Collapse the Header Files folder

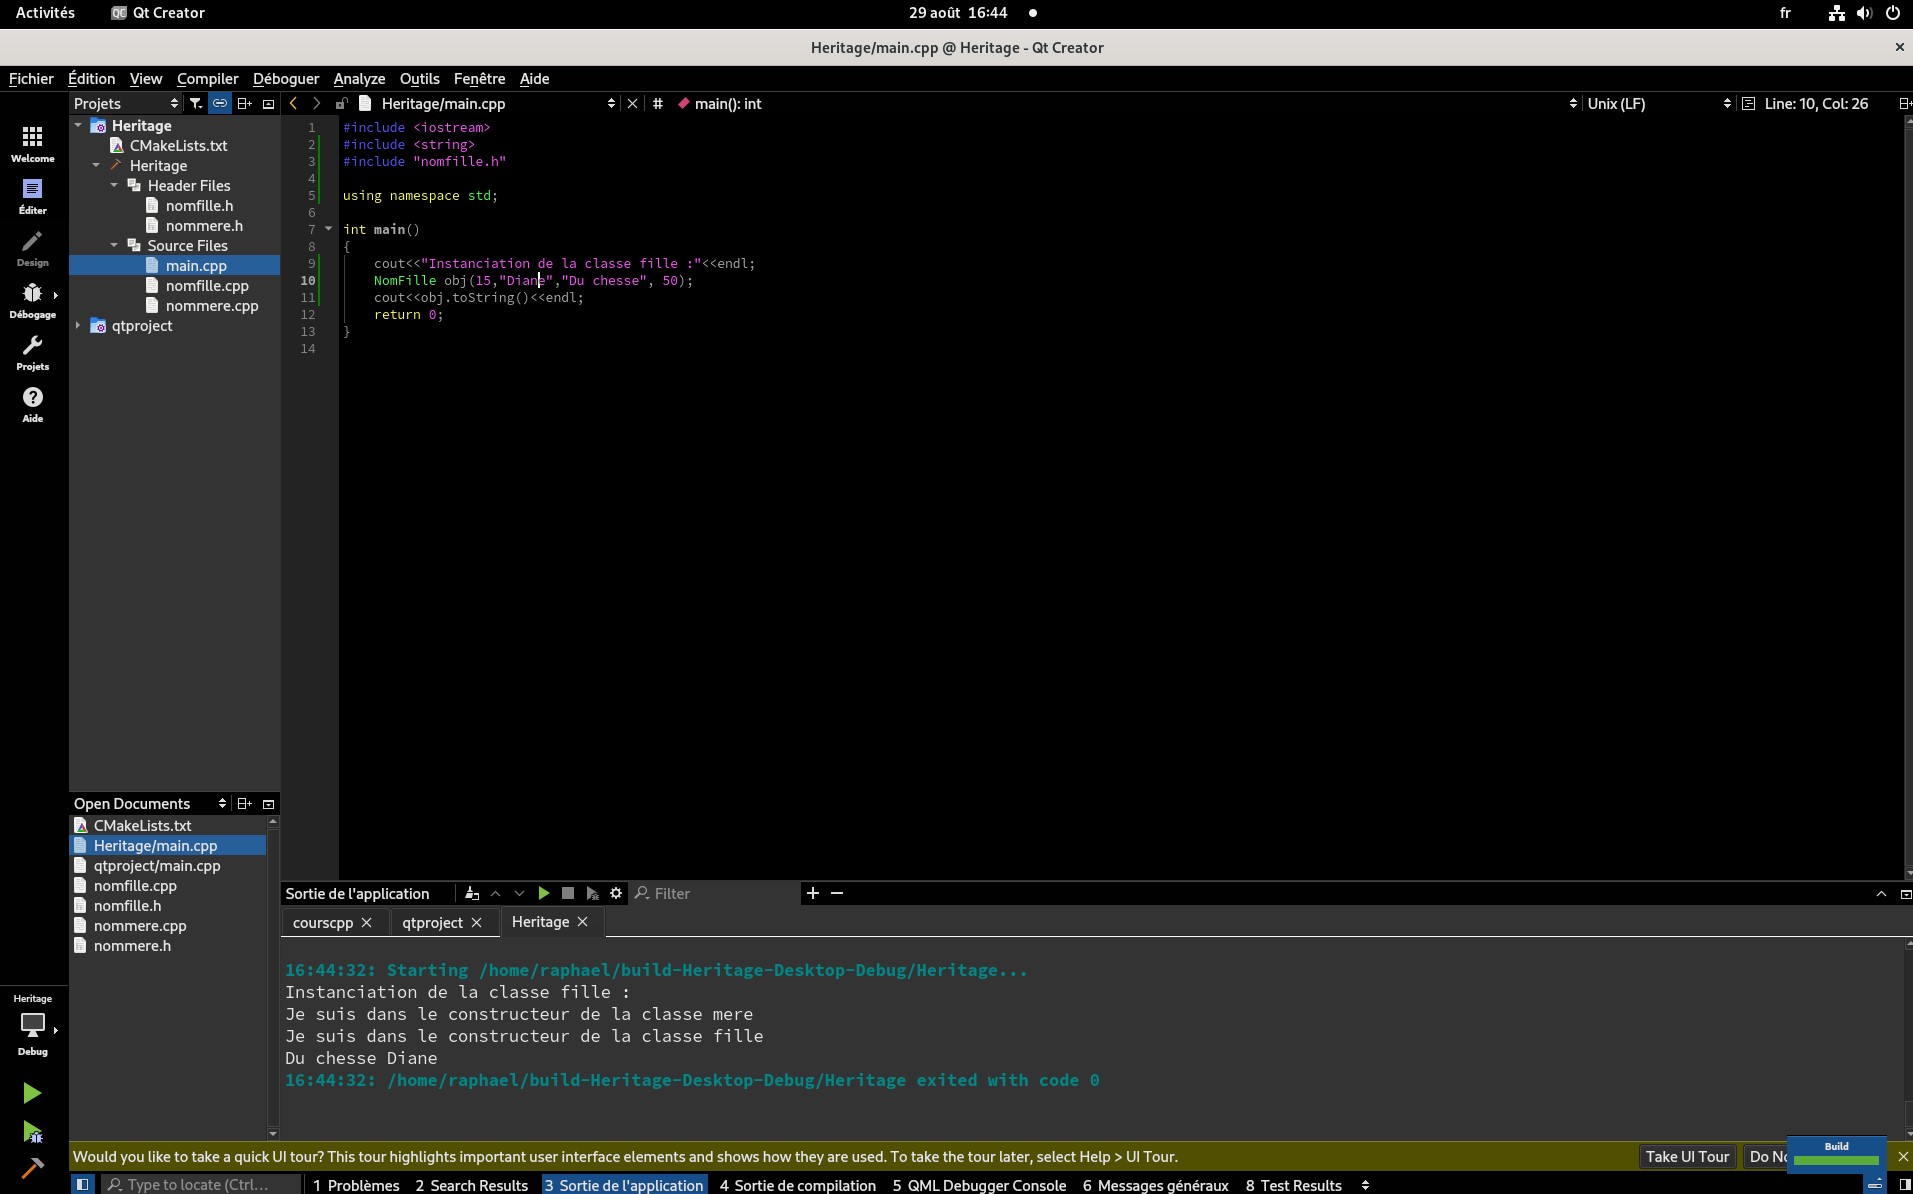tap(114, 185)
